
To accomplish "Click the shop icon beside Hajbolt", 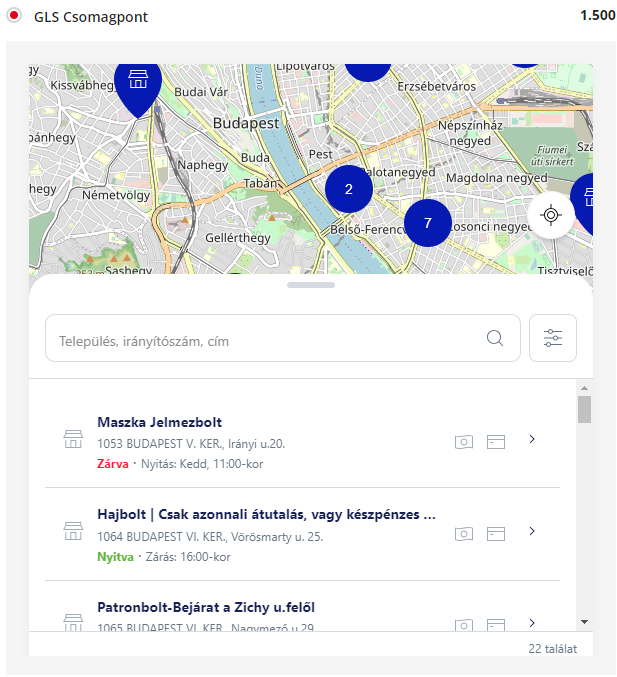I will [73, 531].
